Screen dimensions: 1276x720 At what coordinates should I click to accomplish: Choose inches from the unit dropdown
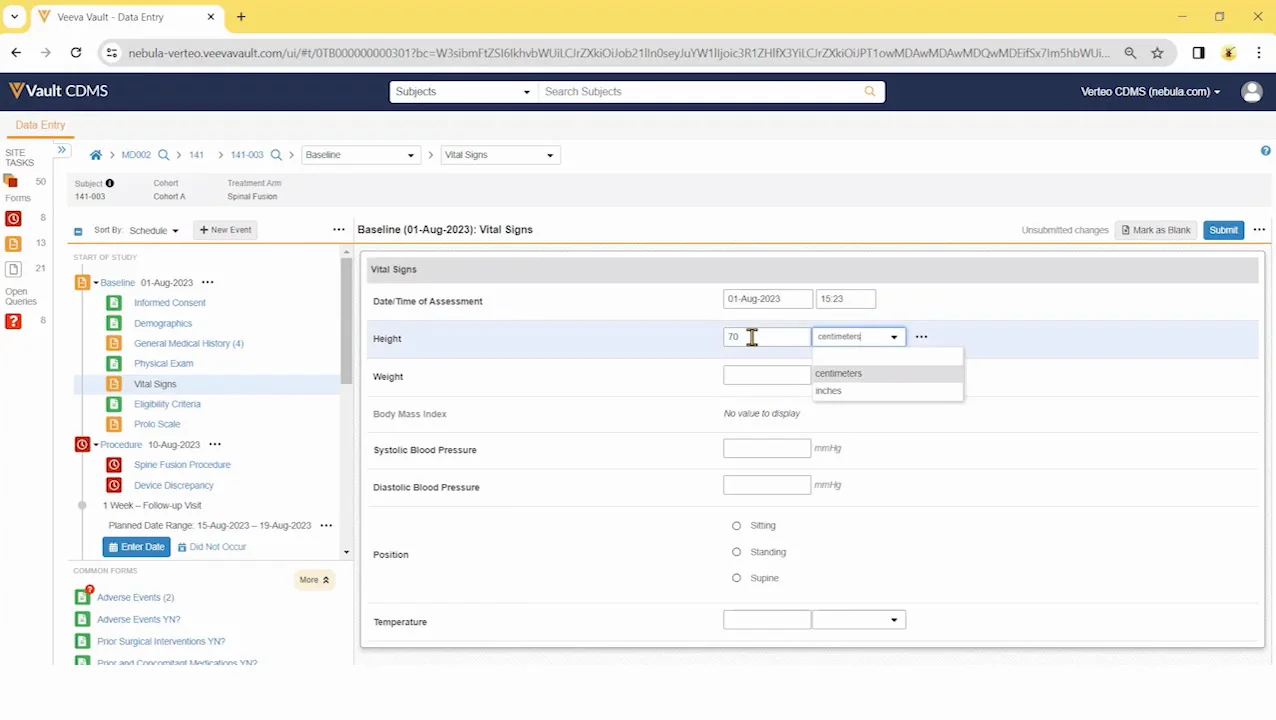pyautogui.click(x=828, y=391)
